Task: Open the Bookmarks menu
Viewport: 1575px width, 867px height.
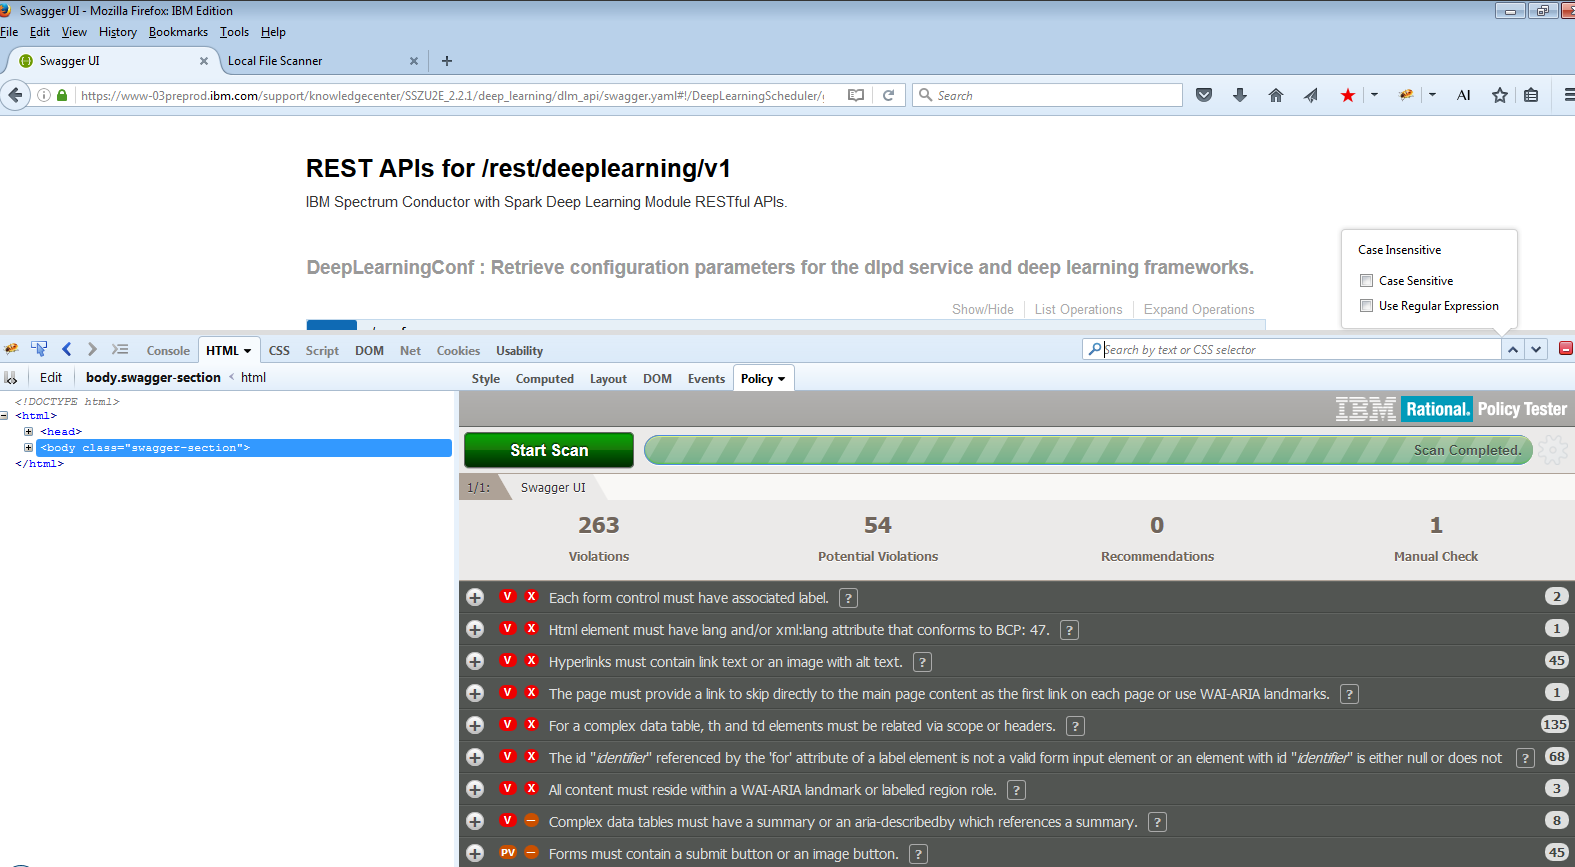Action: pyautogui.click(x=178, y=32)
